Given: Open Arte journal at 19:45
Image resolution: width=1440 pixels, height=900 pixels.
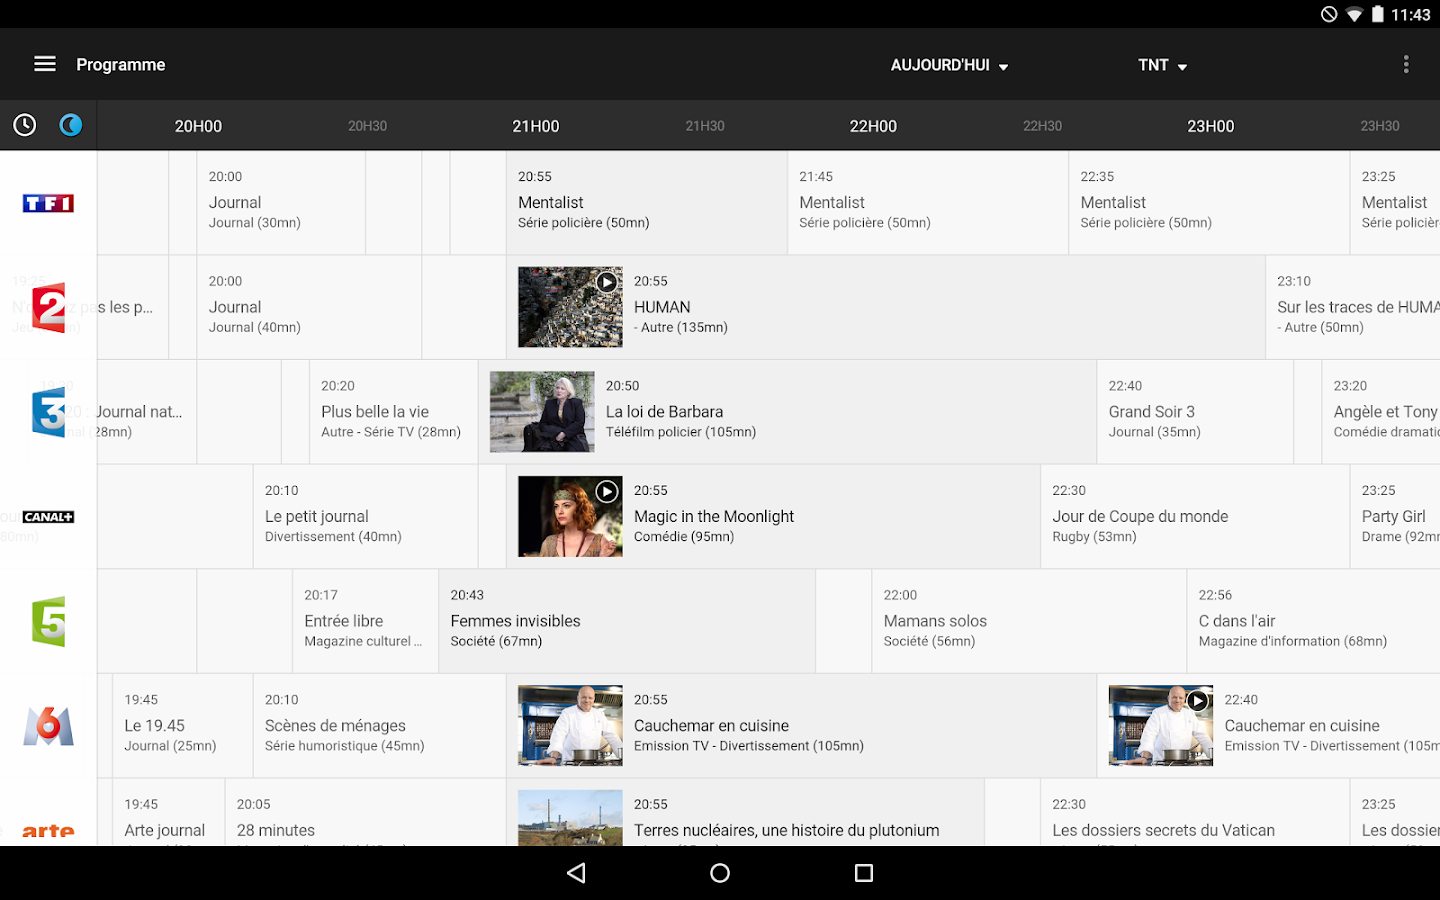Looking at the screenshot, I should pyautogui.click(x=168, y=812).
